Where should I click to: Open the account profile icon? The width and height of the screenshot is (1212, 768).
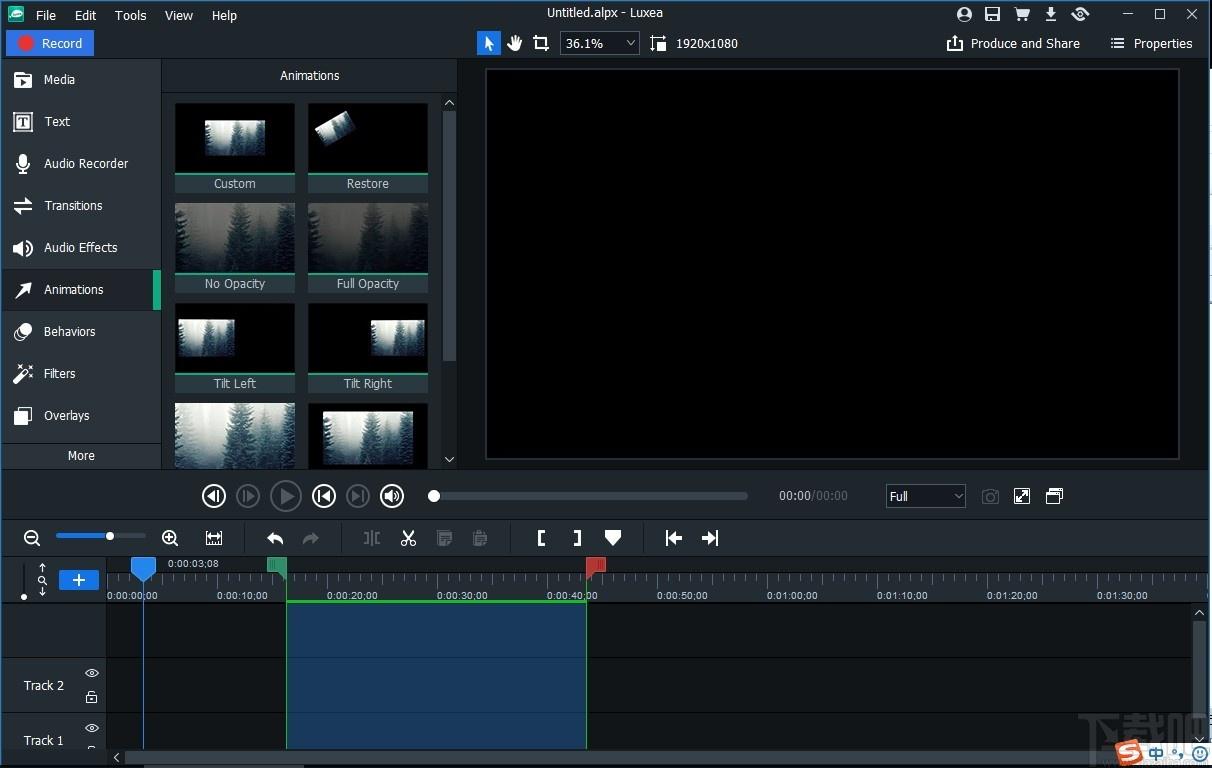click(x=964, y=14)
